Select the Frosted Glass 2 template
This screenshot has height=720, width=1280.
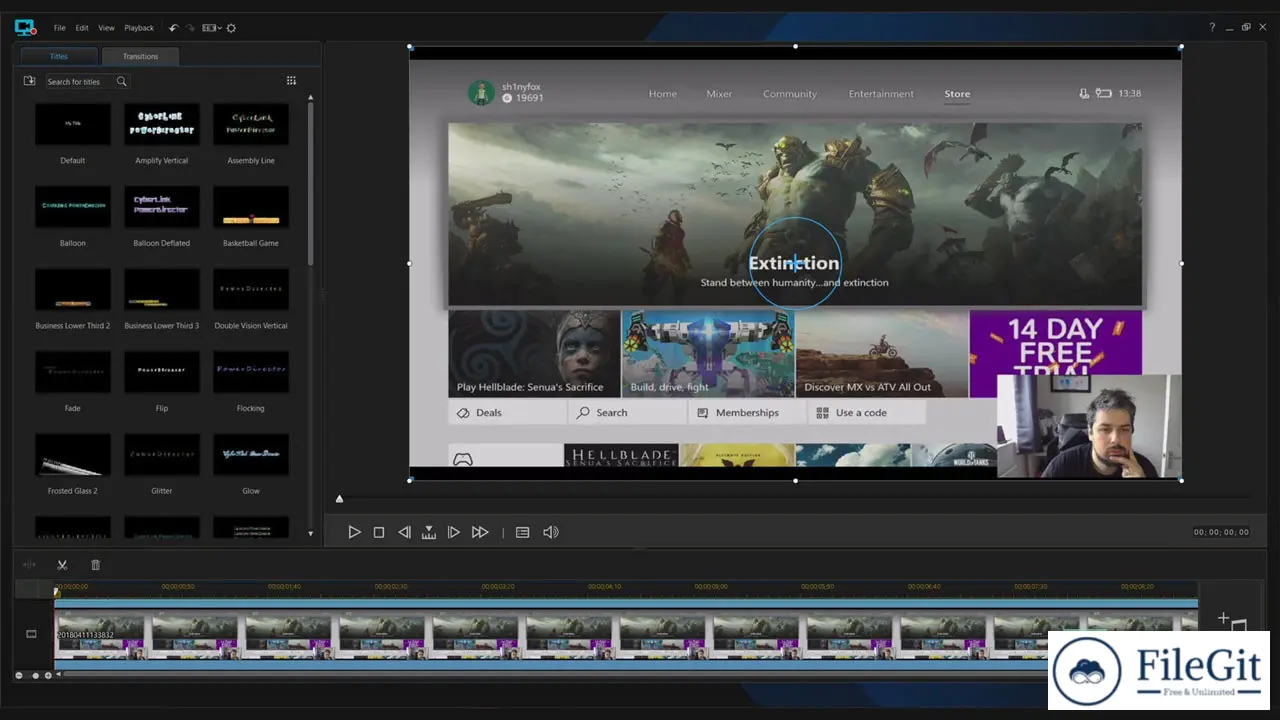(73, 455)
